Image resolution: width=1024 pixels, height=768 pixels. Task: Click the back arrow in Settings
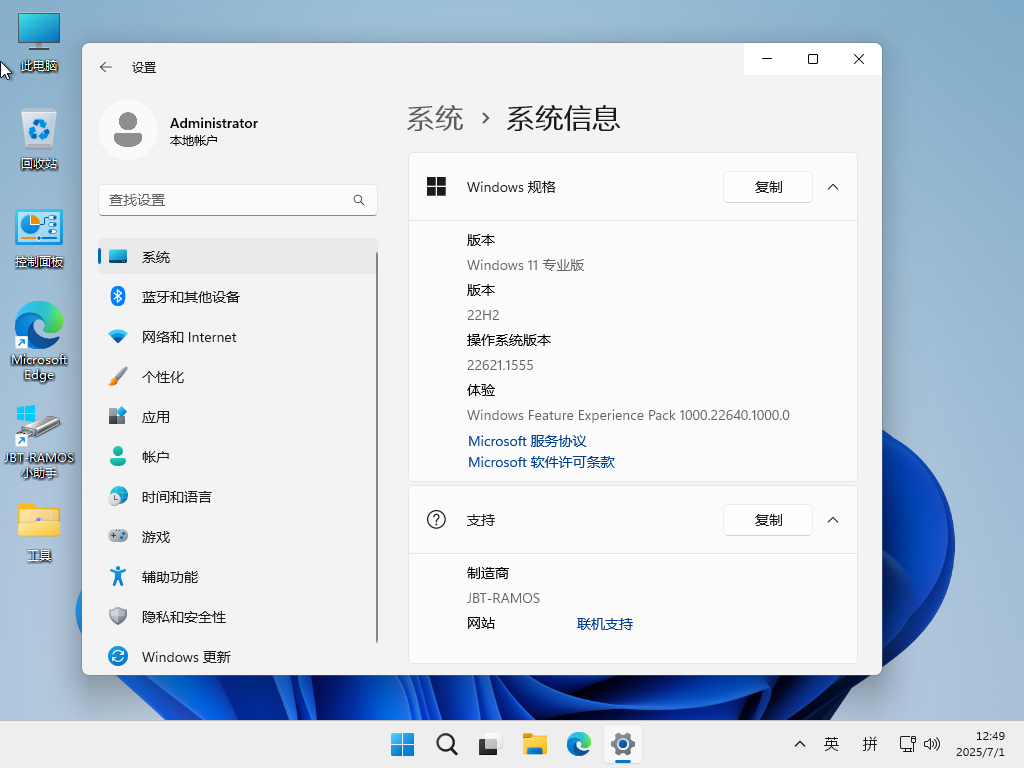[106, 67]
